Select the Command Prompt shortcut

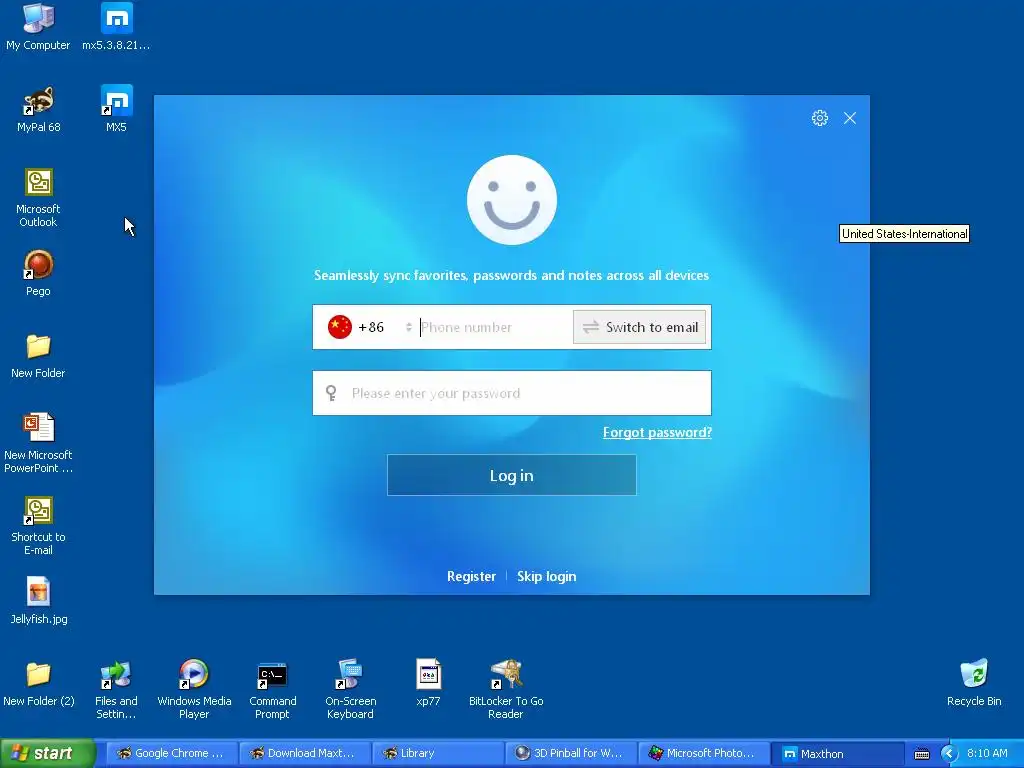[x=272, y=690]
